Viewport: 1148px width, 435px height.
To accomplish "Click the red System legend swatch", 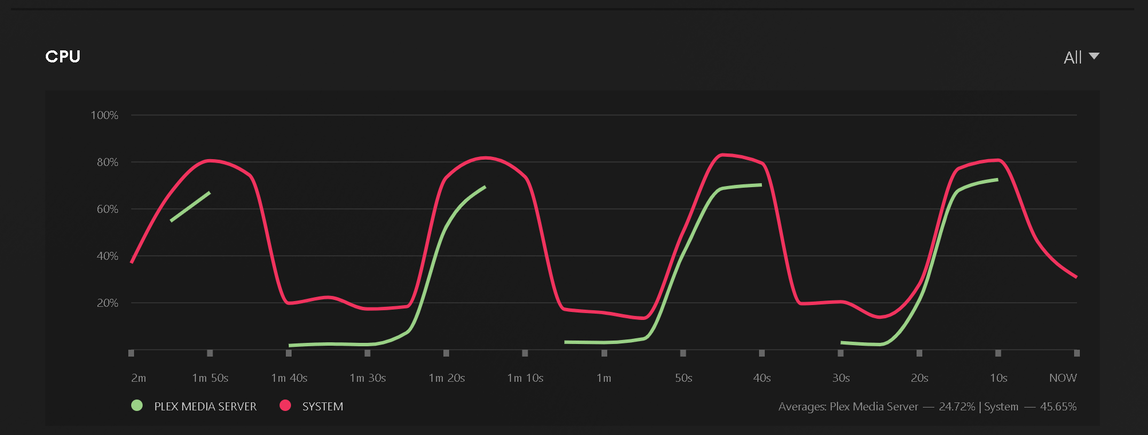I will click(x=285, y=406).
